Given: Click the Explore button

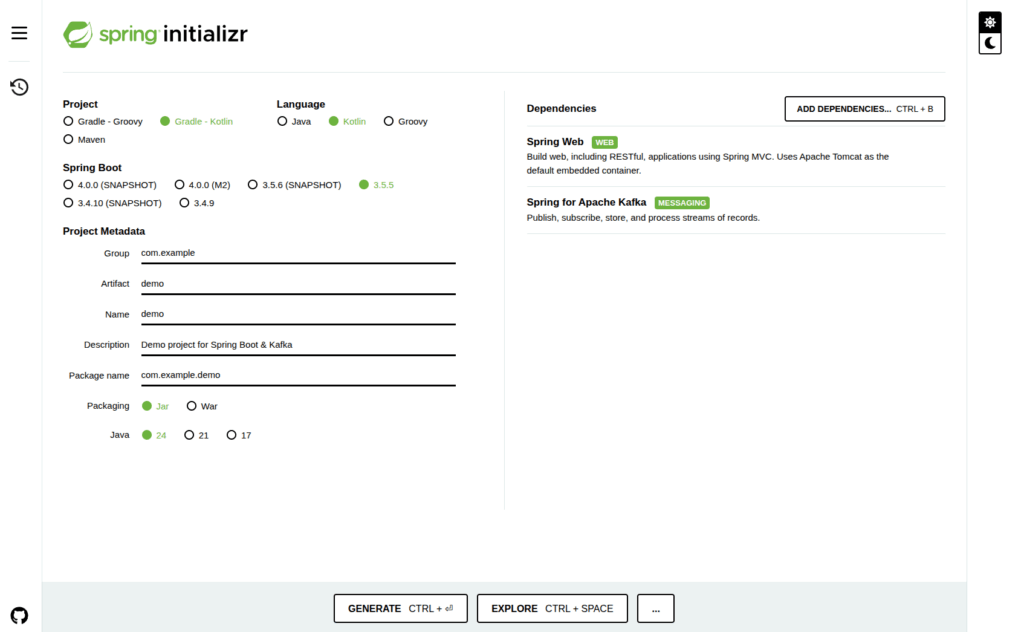Looking at the screenshot, I should [552, 608].
